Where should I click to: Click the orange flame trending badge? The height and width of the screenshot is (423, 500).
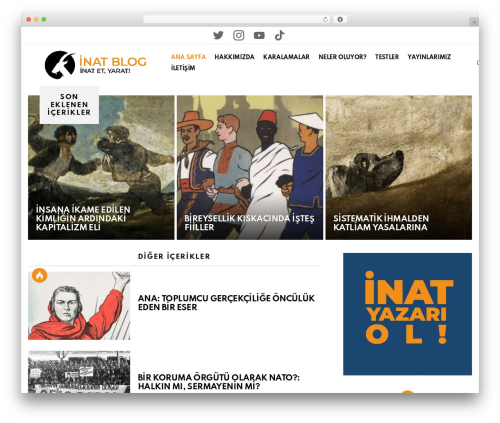pyautogui.click(x=40, y=275)
